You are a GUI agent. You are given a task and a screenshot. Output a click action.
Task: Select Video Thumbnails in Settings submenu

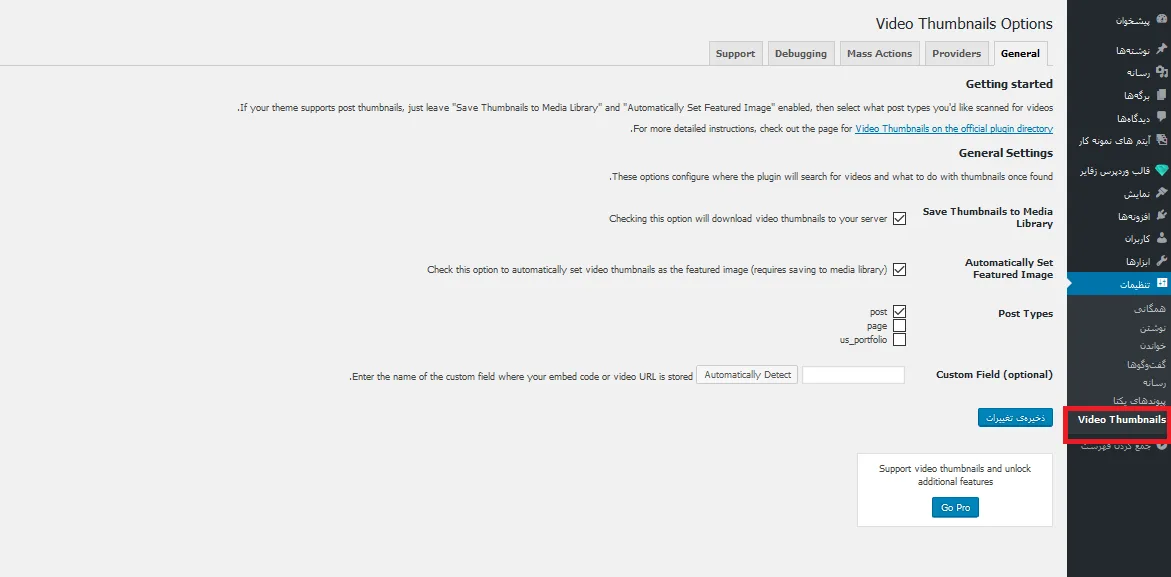click(x=1122, y=420)
